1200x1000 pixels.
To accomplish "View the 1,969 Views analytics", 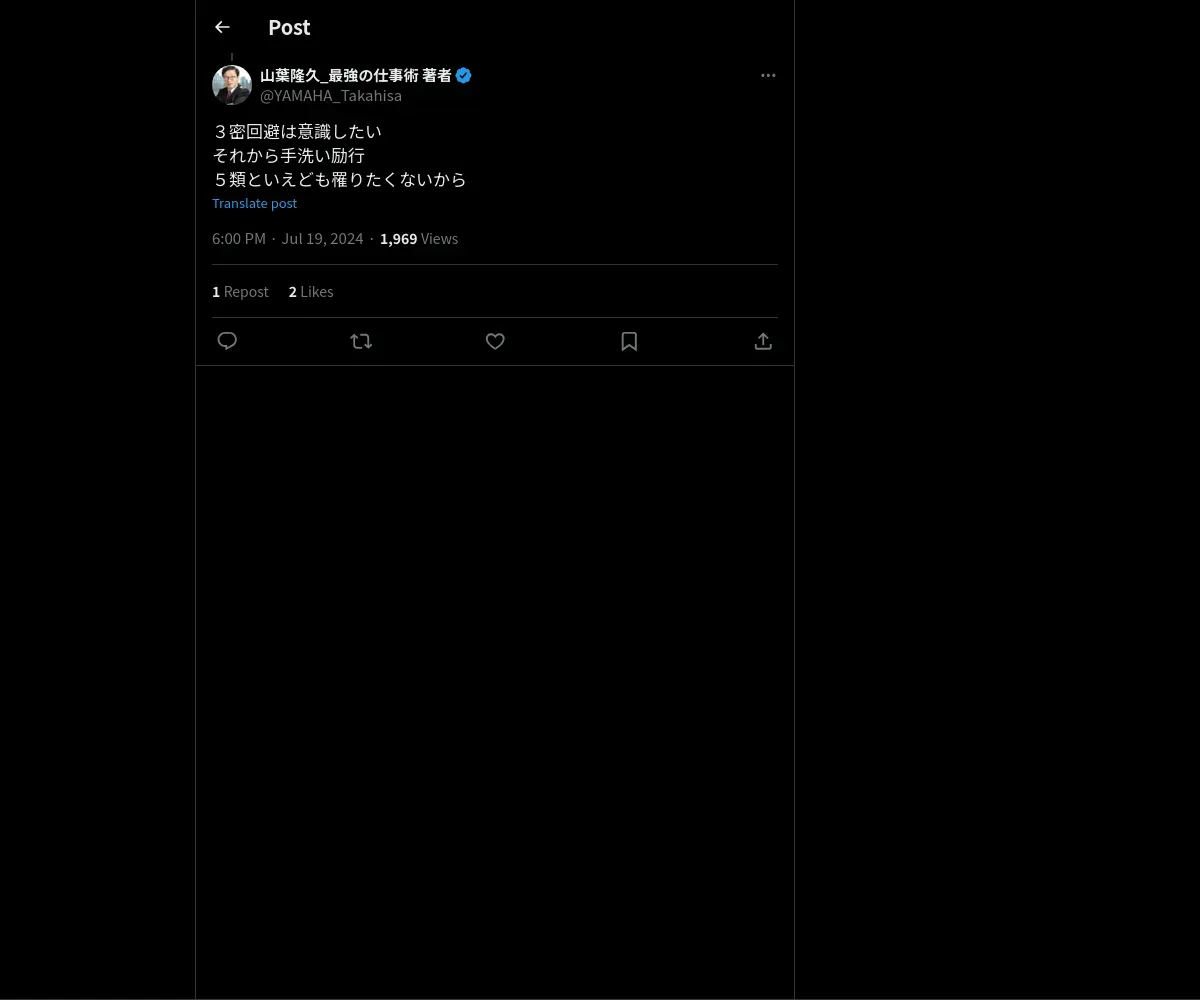I will [x=419, y=238].
